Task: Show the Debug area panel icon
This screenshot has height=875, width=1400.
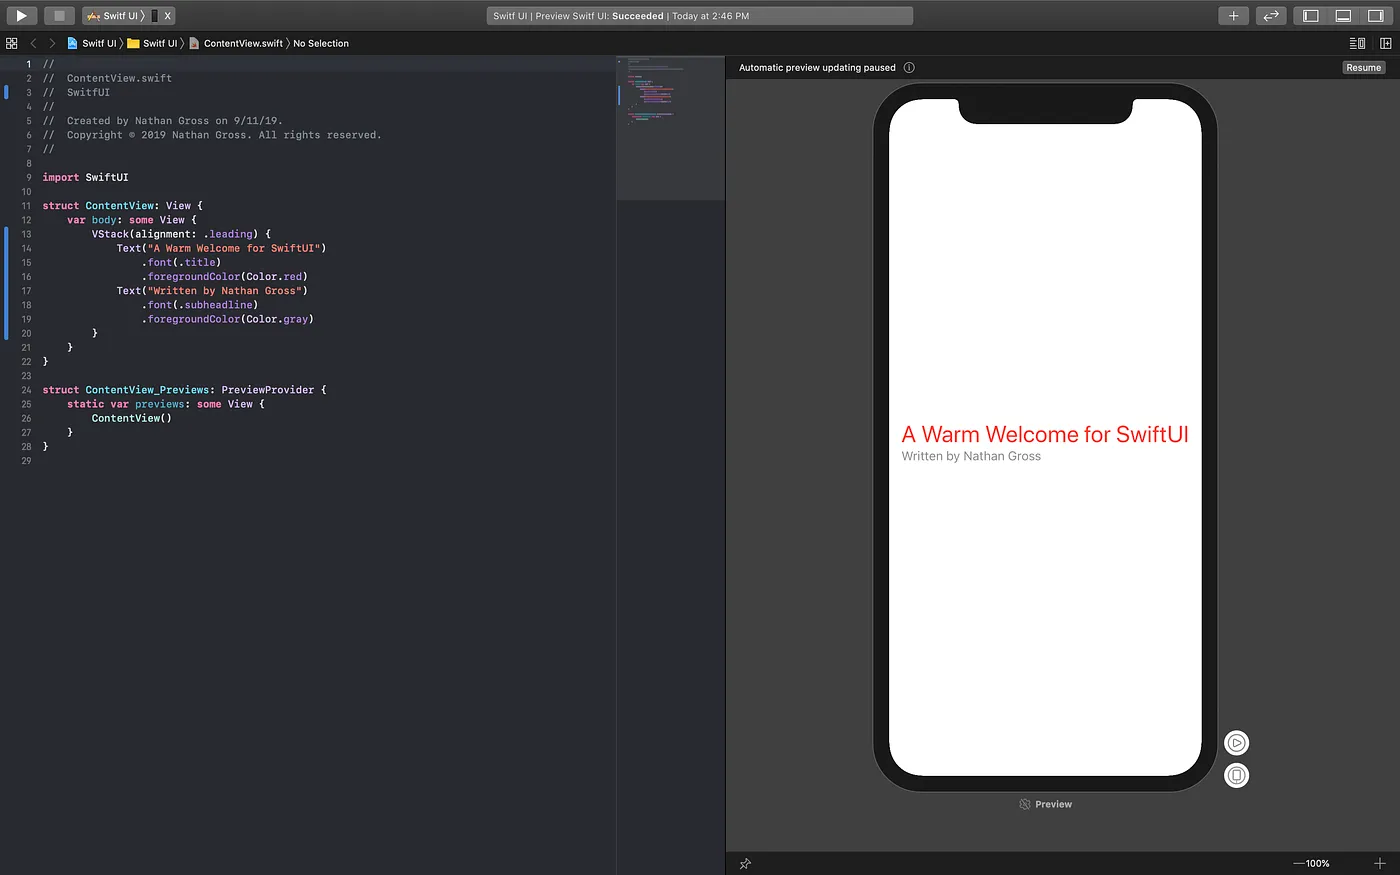Action: point(1342,15)
